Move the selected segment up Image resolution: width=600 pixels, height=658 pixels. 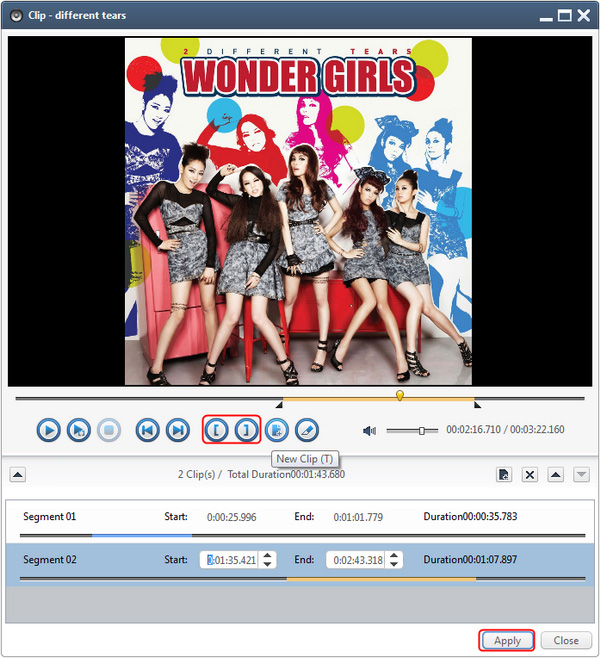(x=556, y=474)
